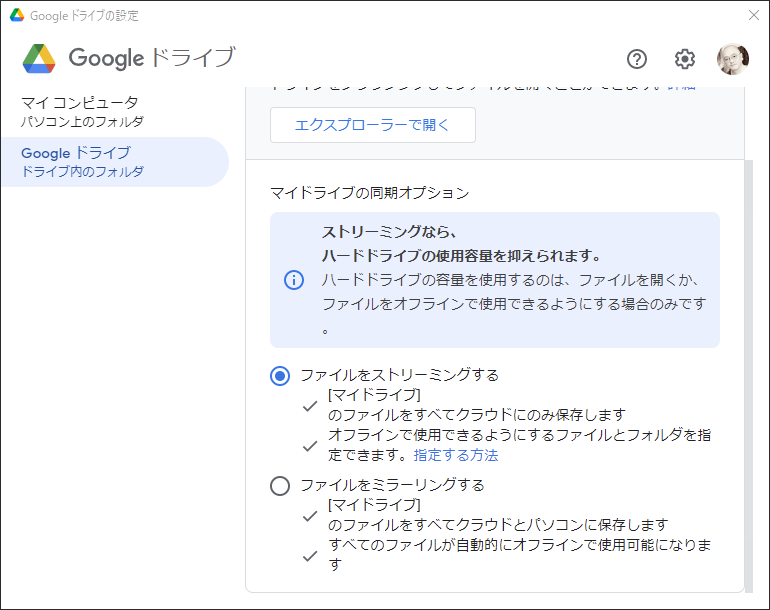Select ファイルをミラーリングする radio button
The width and height of the screenshot is (770, 610).
click(280, 486)
